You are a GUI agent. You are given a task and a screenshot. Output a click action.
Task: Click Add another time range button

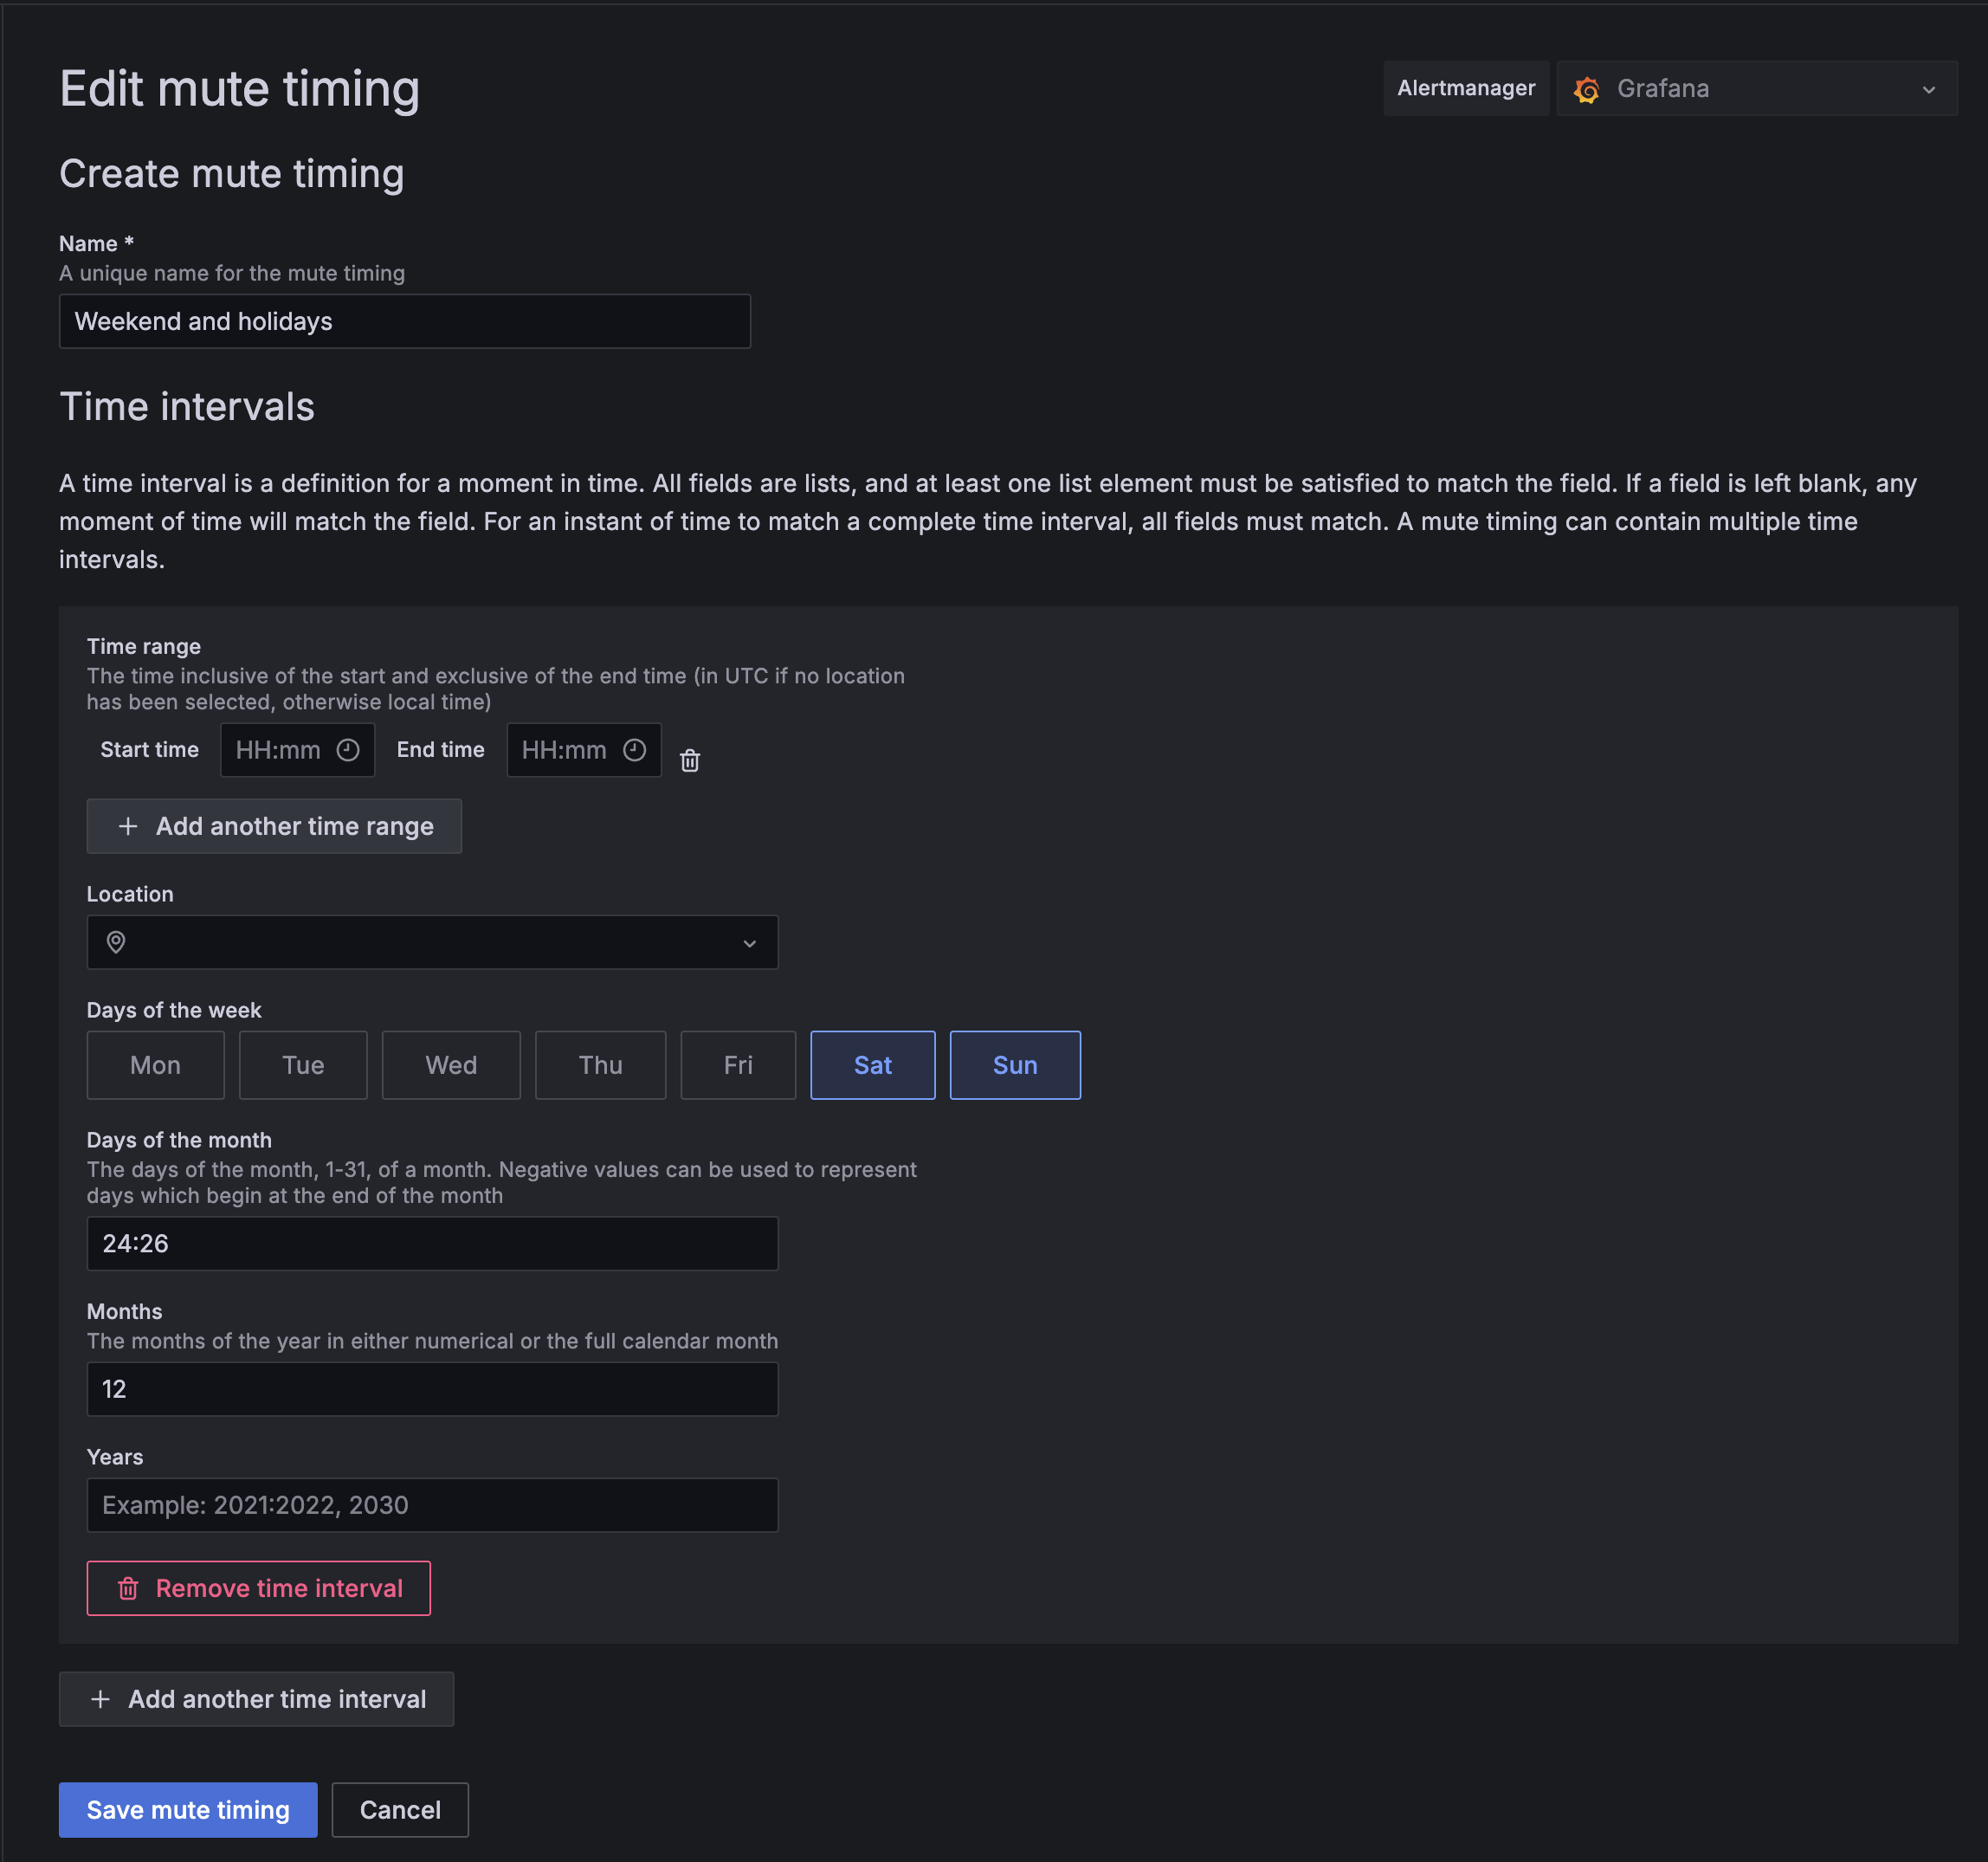point(274,826)
